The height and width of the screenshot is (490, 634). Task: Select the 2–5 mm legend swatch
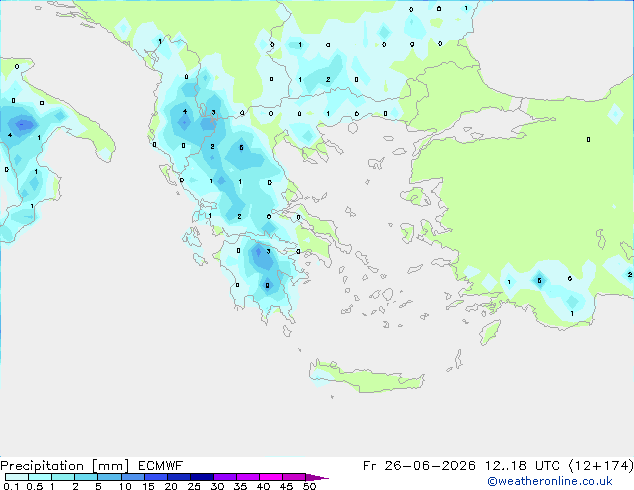(x=86, y=477)
